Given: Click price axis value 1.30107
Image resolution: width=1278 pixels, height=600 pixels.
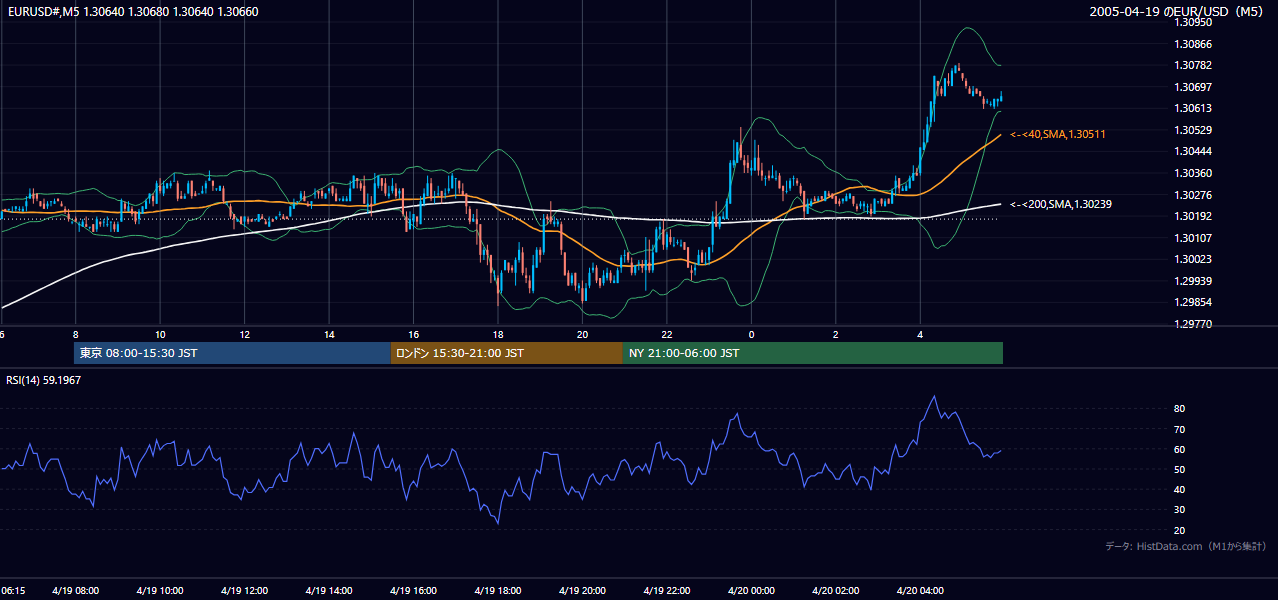Looking at the screenshot, I should coord(1194,238).
